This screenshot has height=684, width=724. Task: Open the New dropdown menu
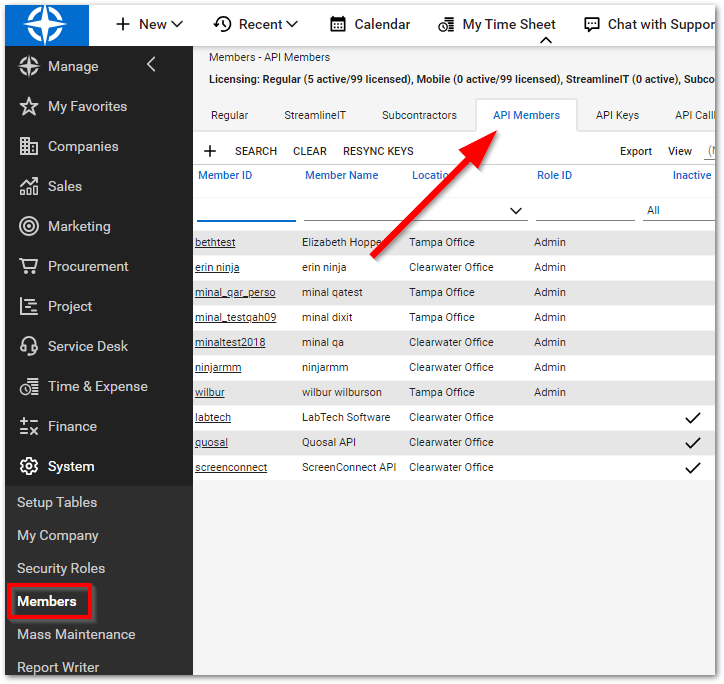pyautogui.click(x=150, y=24)
